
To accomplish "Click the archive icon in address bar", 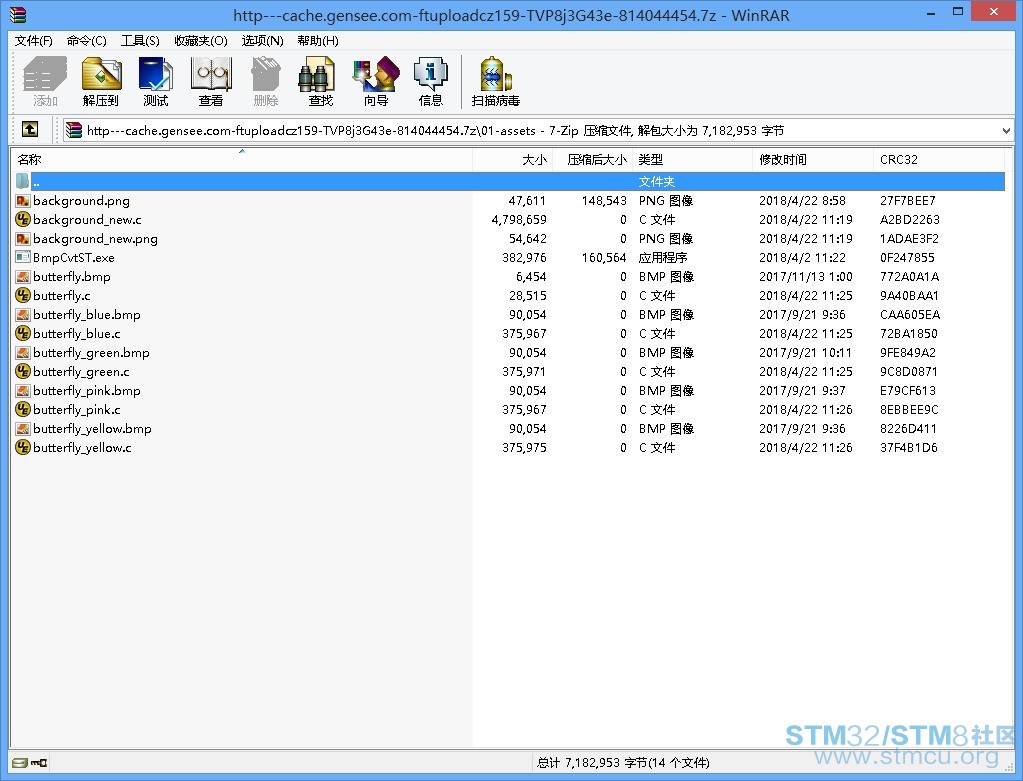I will [x=74, y=130].
